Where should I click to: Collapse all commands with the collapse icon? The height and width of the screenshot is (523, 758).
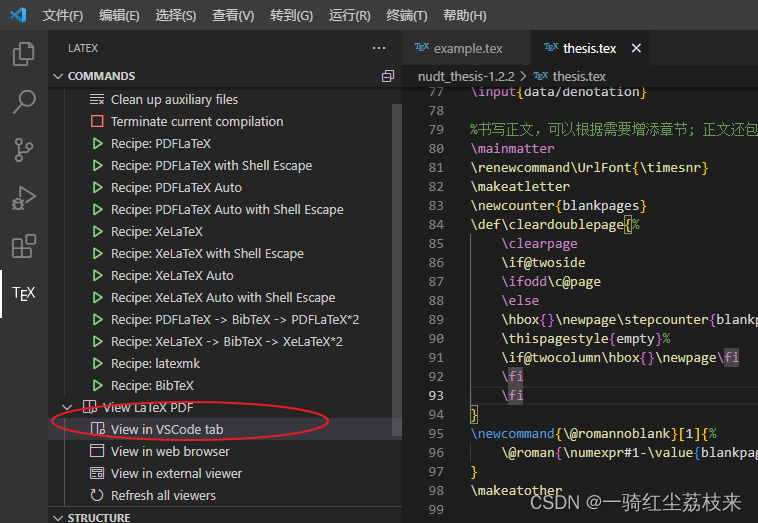[388, 76]
